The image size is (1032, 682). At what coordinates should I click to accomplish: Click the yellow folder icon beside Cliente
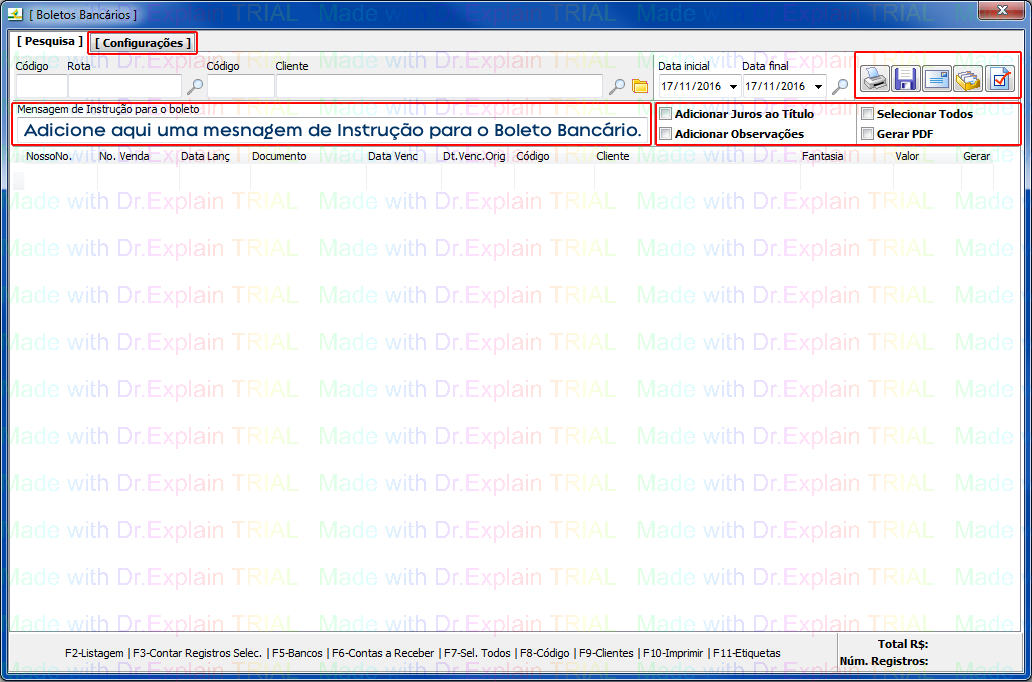coord(640,87)
